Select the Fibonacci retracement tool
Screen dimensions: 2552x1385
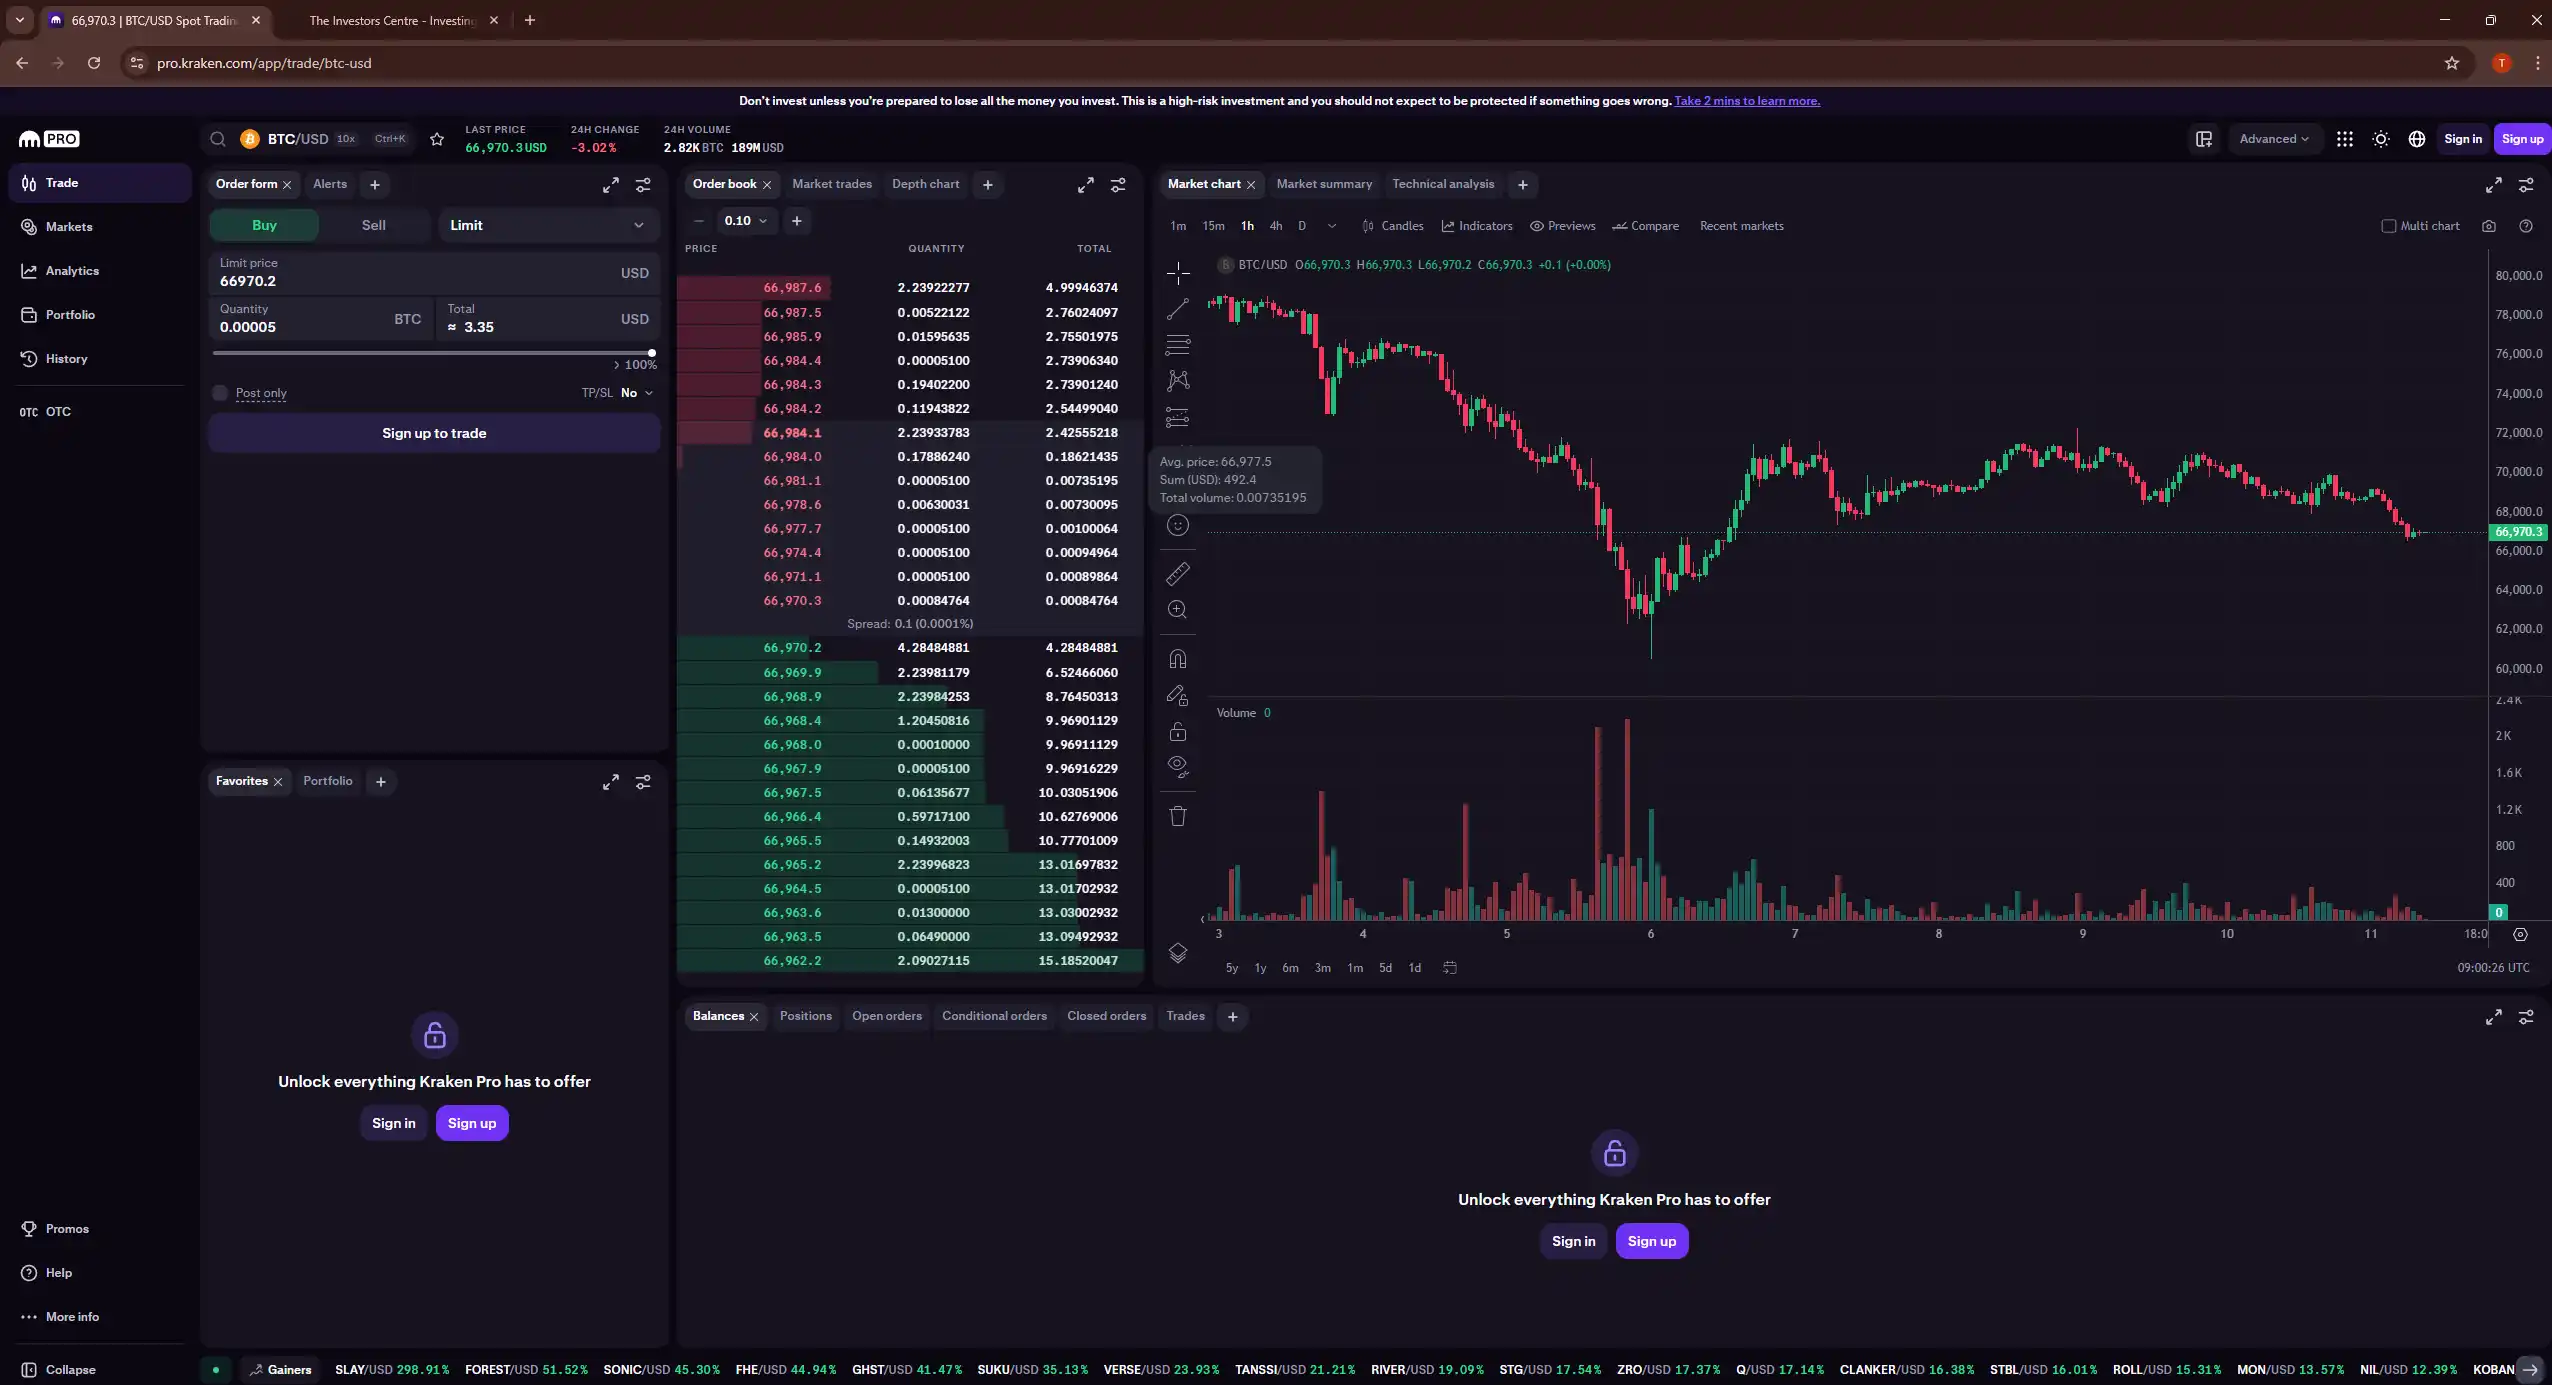click(1178, 345)
